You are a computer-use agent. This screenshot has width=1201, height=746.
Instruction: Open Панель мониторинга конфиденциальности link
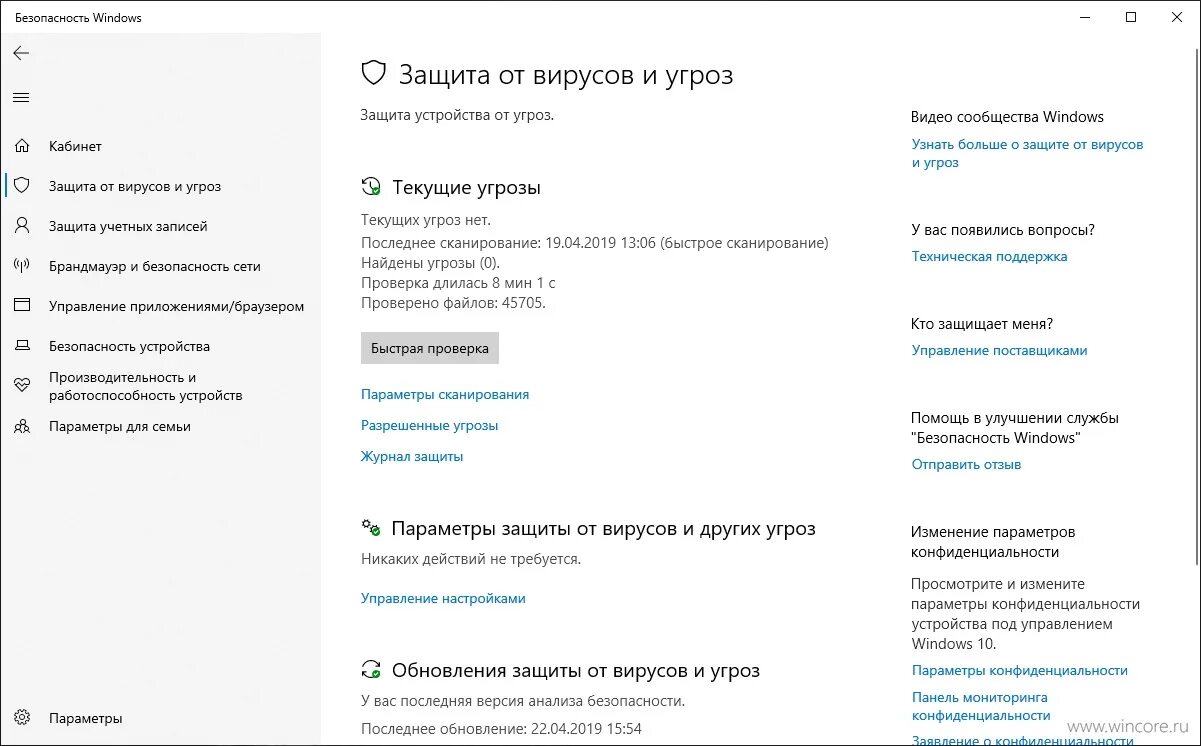pos(981,706)
